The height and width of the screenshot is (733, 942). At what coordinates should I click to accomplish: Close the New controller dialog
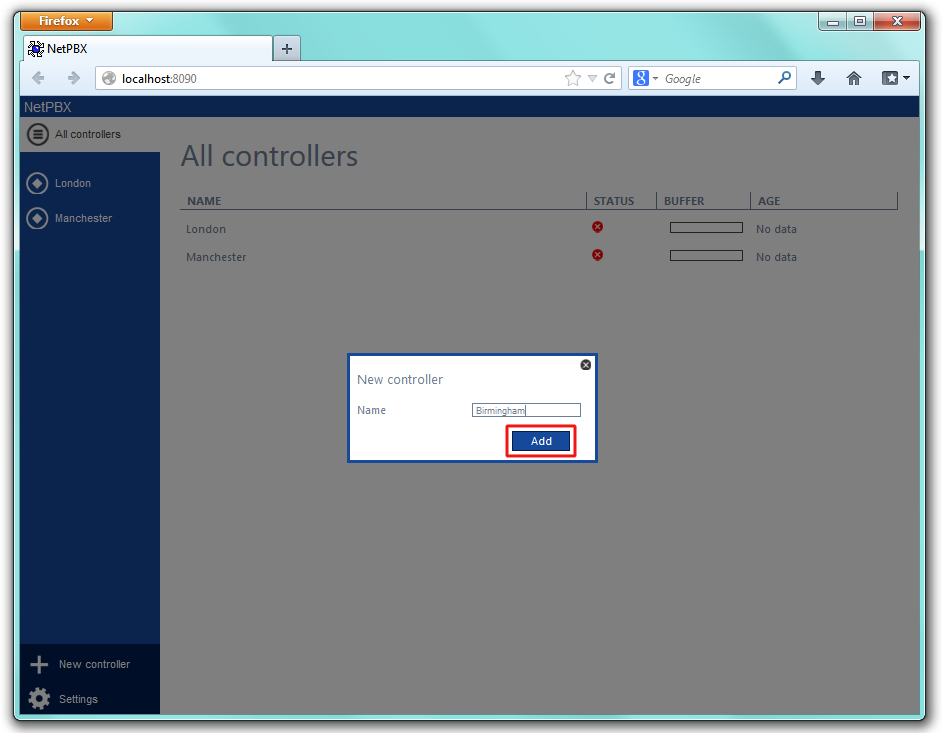[x=586, y=365]
